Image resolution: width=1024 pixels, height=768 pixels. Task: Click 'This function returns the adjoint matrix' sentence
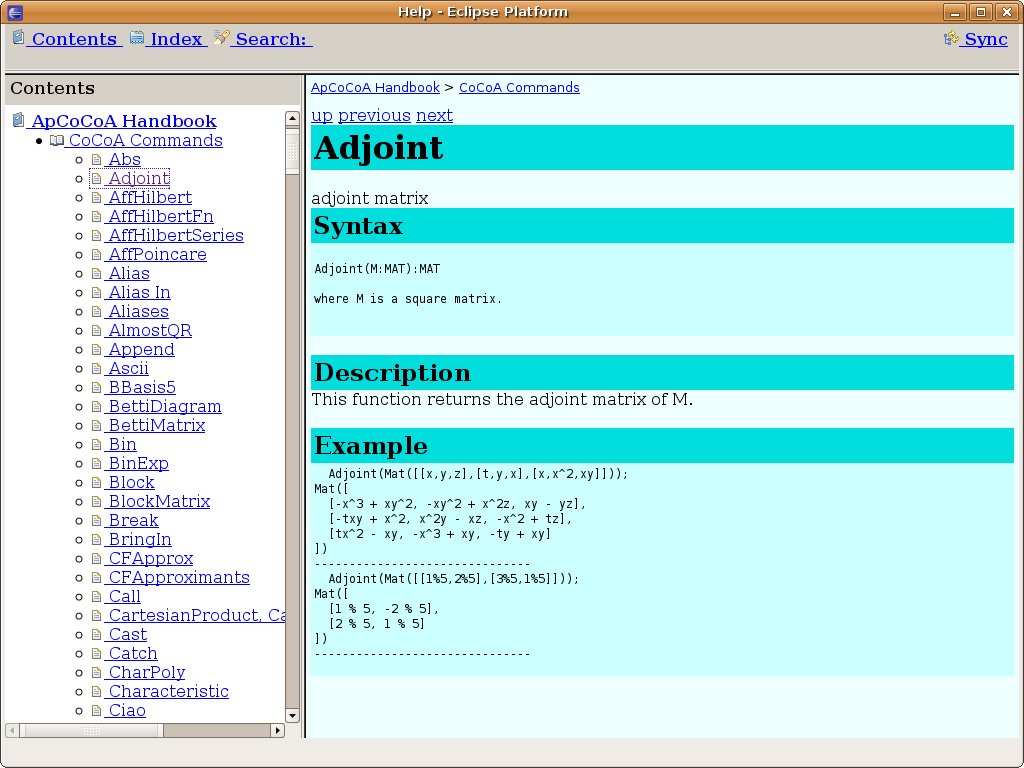click(x=502, y=399)
